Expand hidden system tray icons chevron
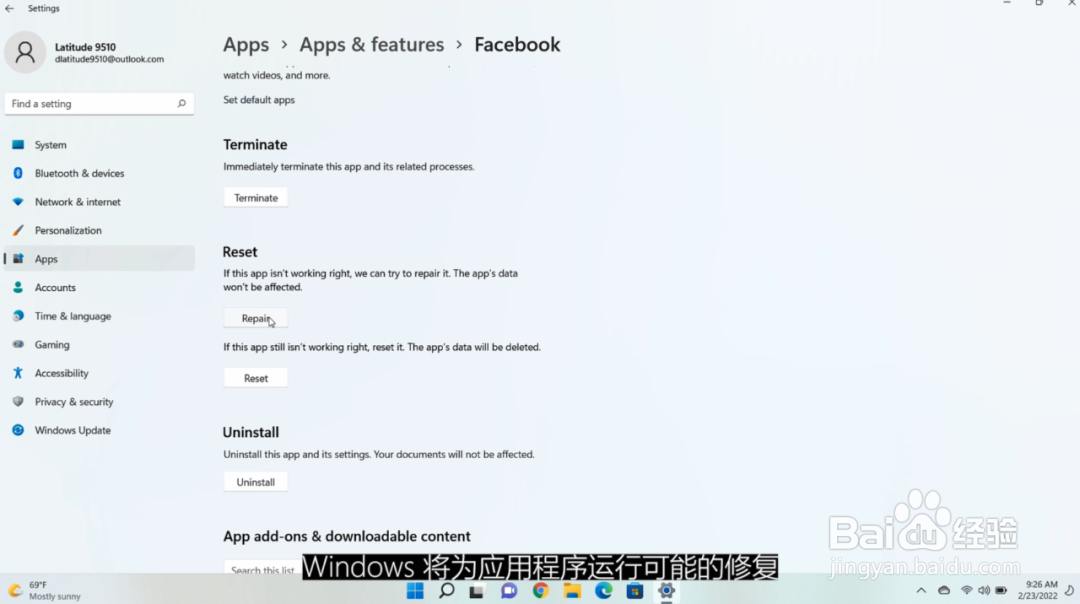This screenshot has width=1080, height=604. click(x=921, y=590)
